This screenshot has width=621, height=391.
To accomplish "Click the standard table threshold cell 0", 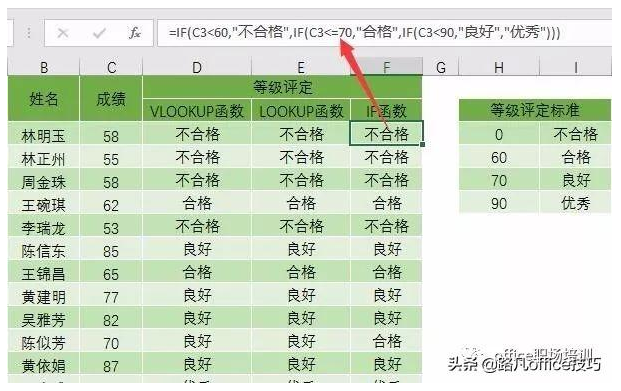I will point(499,134).
